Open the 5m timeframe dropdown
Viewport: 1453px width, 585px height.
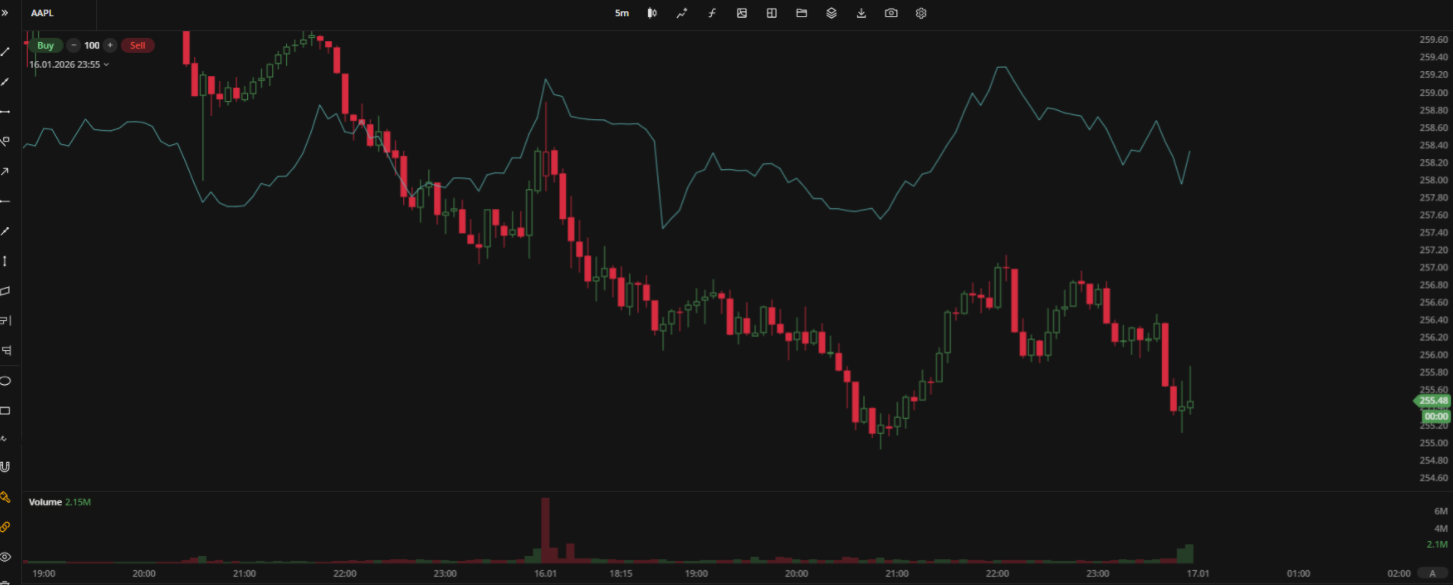[x=622, y=13]
